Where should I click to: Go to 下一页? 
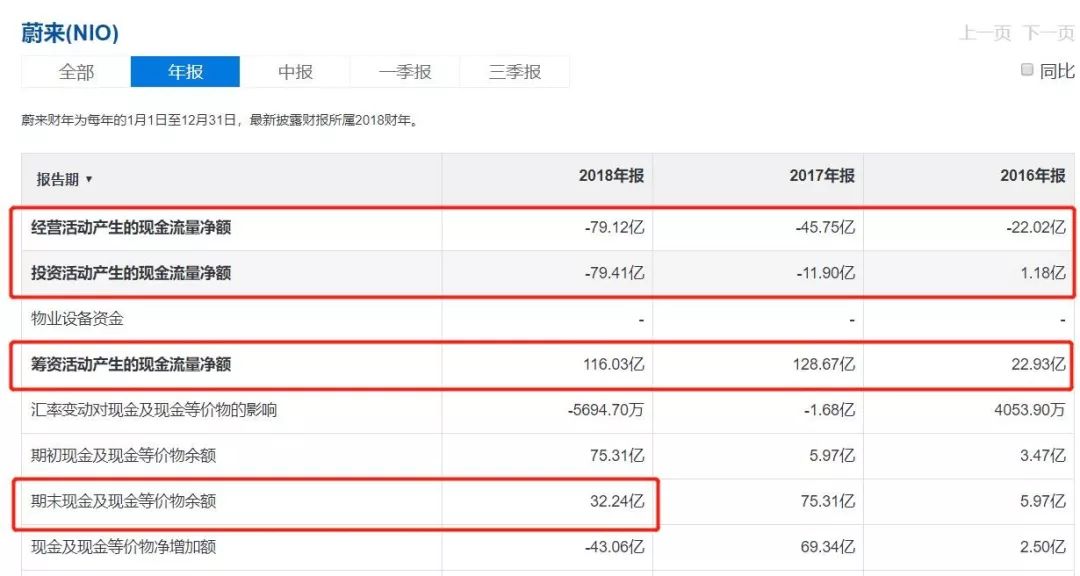coord(1048,32)
